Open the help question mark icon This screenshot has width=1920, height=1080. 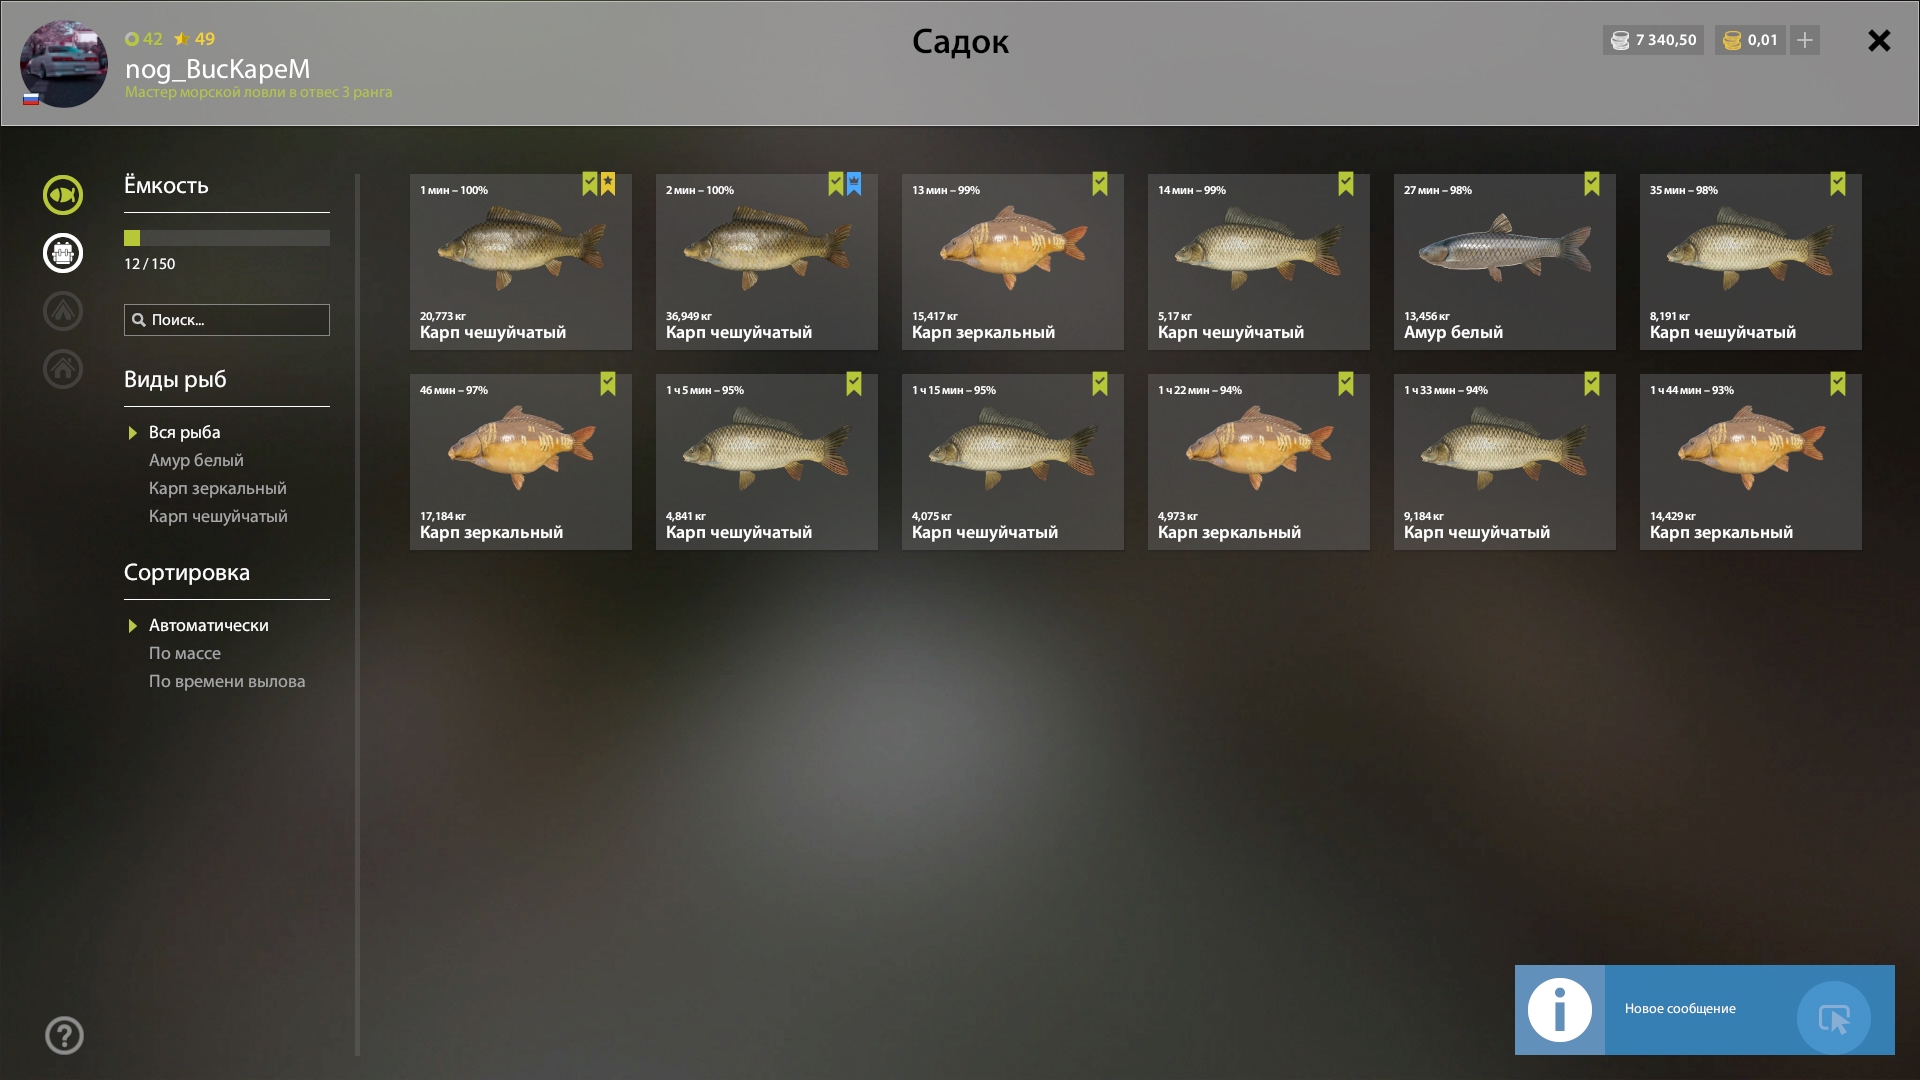click(64, 1035)
